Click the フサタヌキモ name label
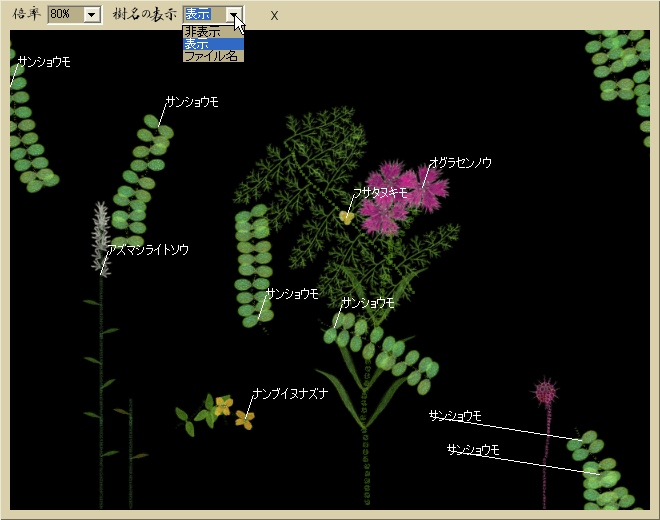 click(380, 192)
